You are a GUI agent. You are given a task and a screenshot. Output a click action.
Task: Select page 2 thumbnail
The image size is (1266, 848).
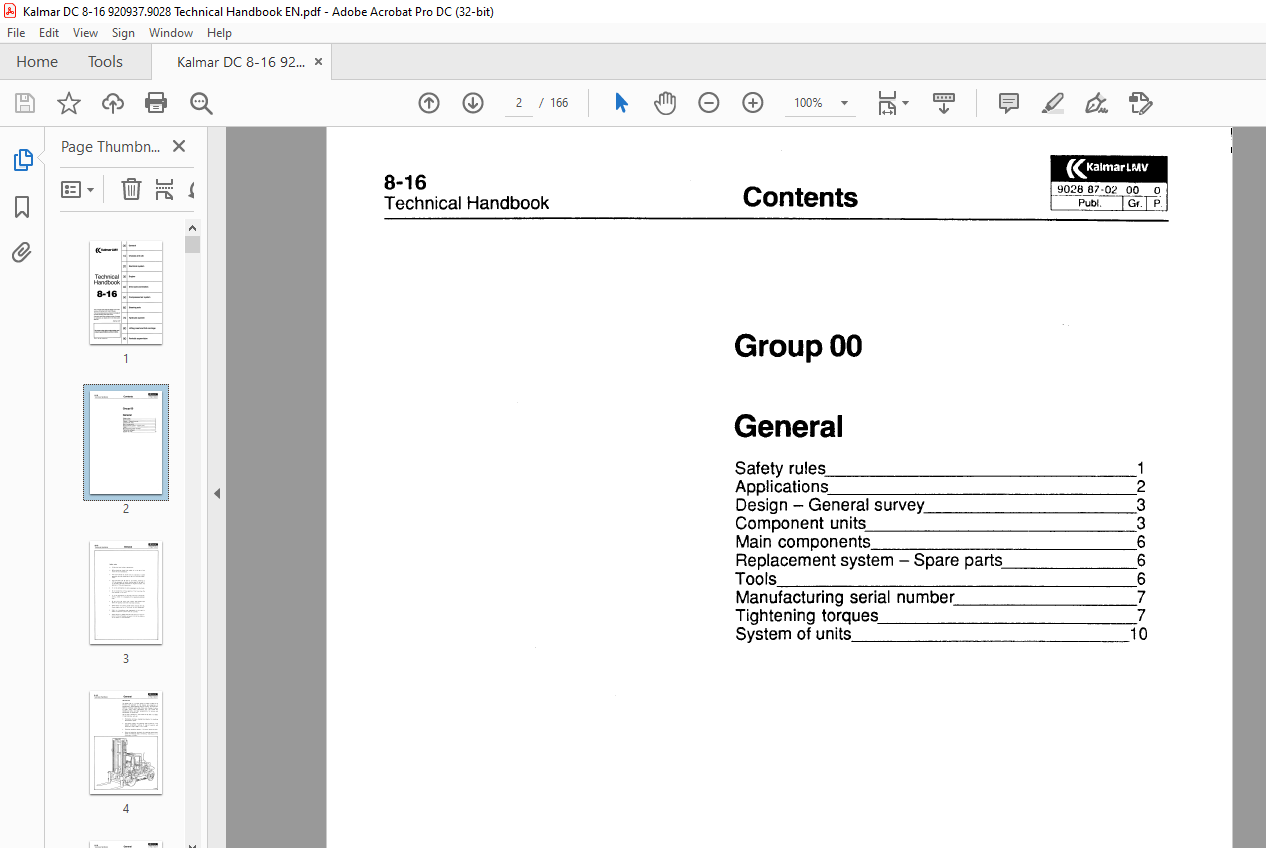coord(126,442)
